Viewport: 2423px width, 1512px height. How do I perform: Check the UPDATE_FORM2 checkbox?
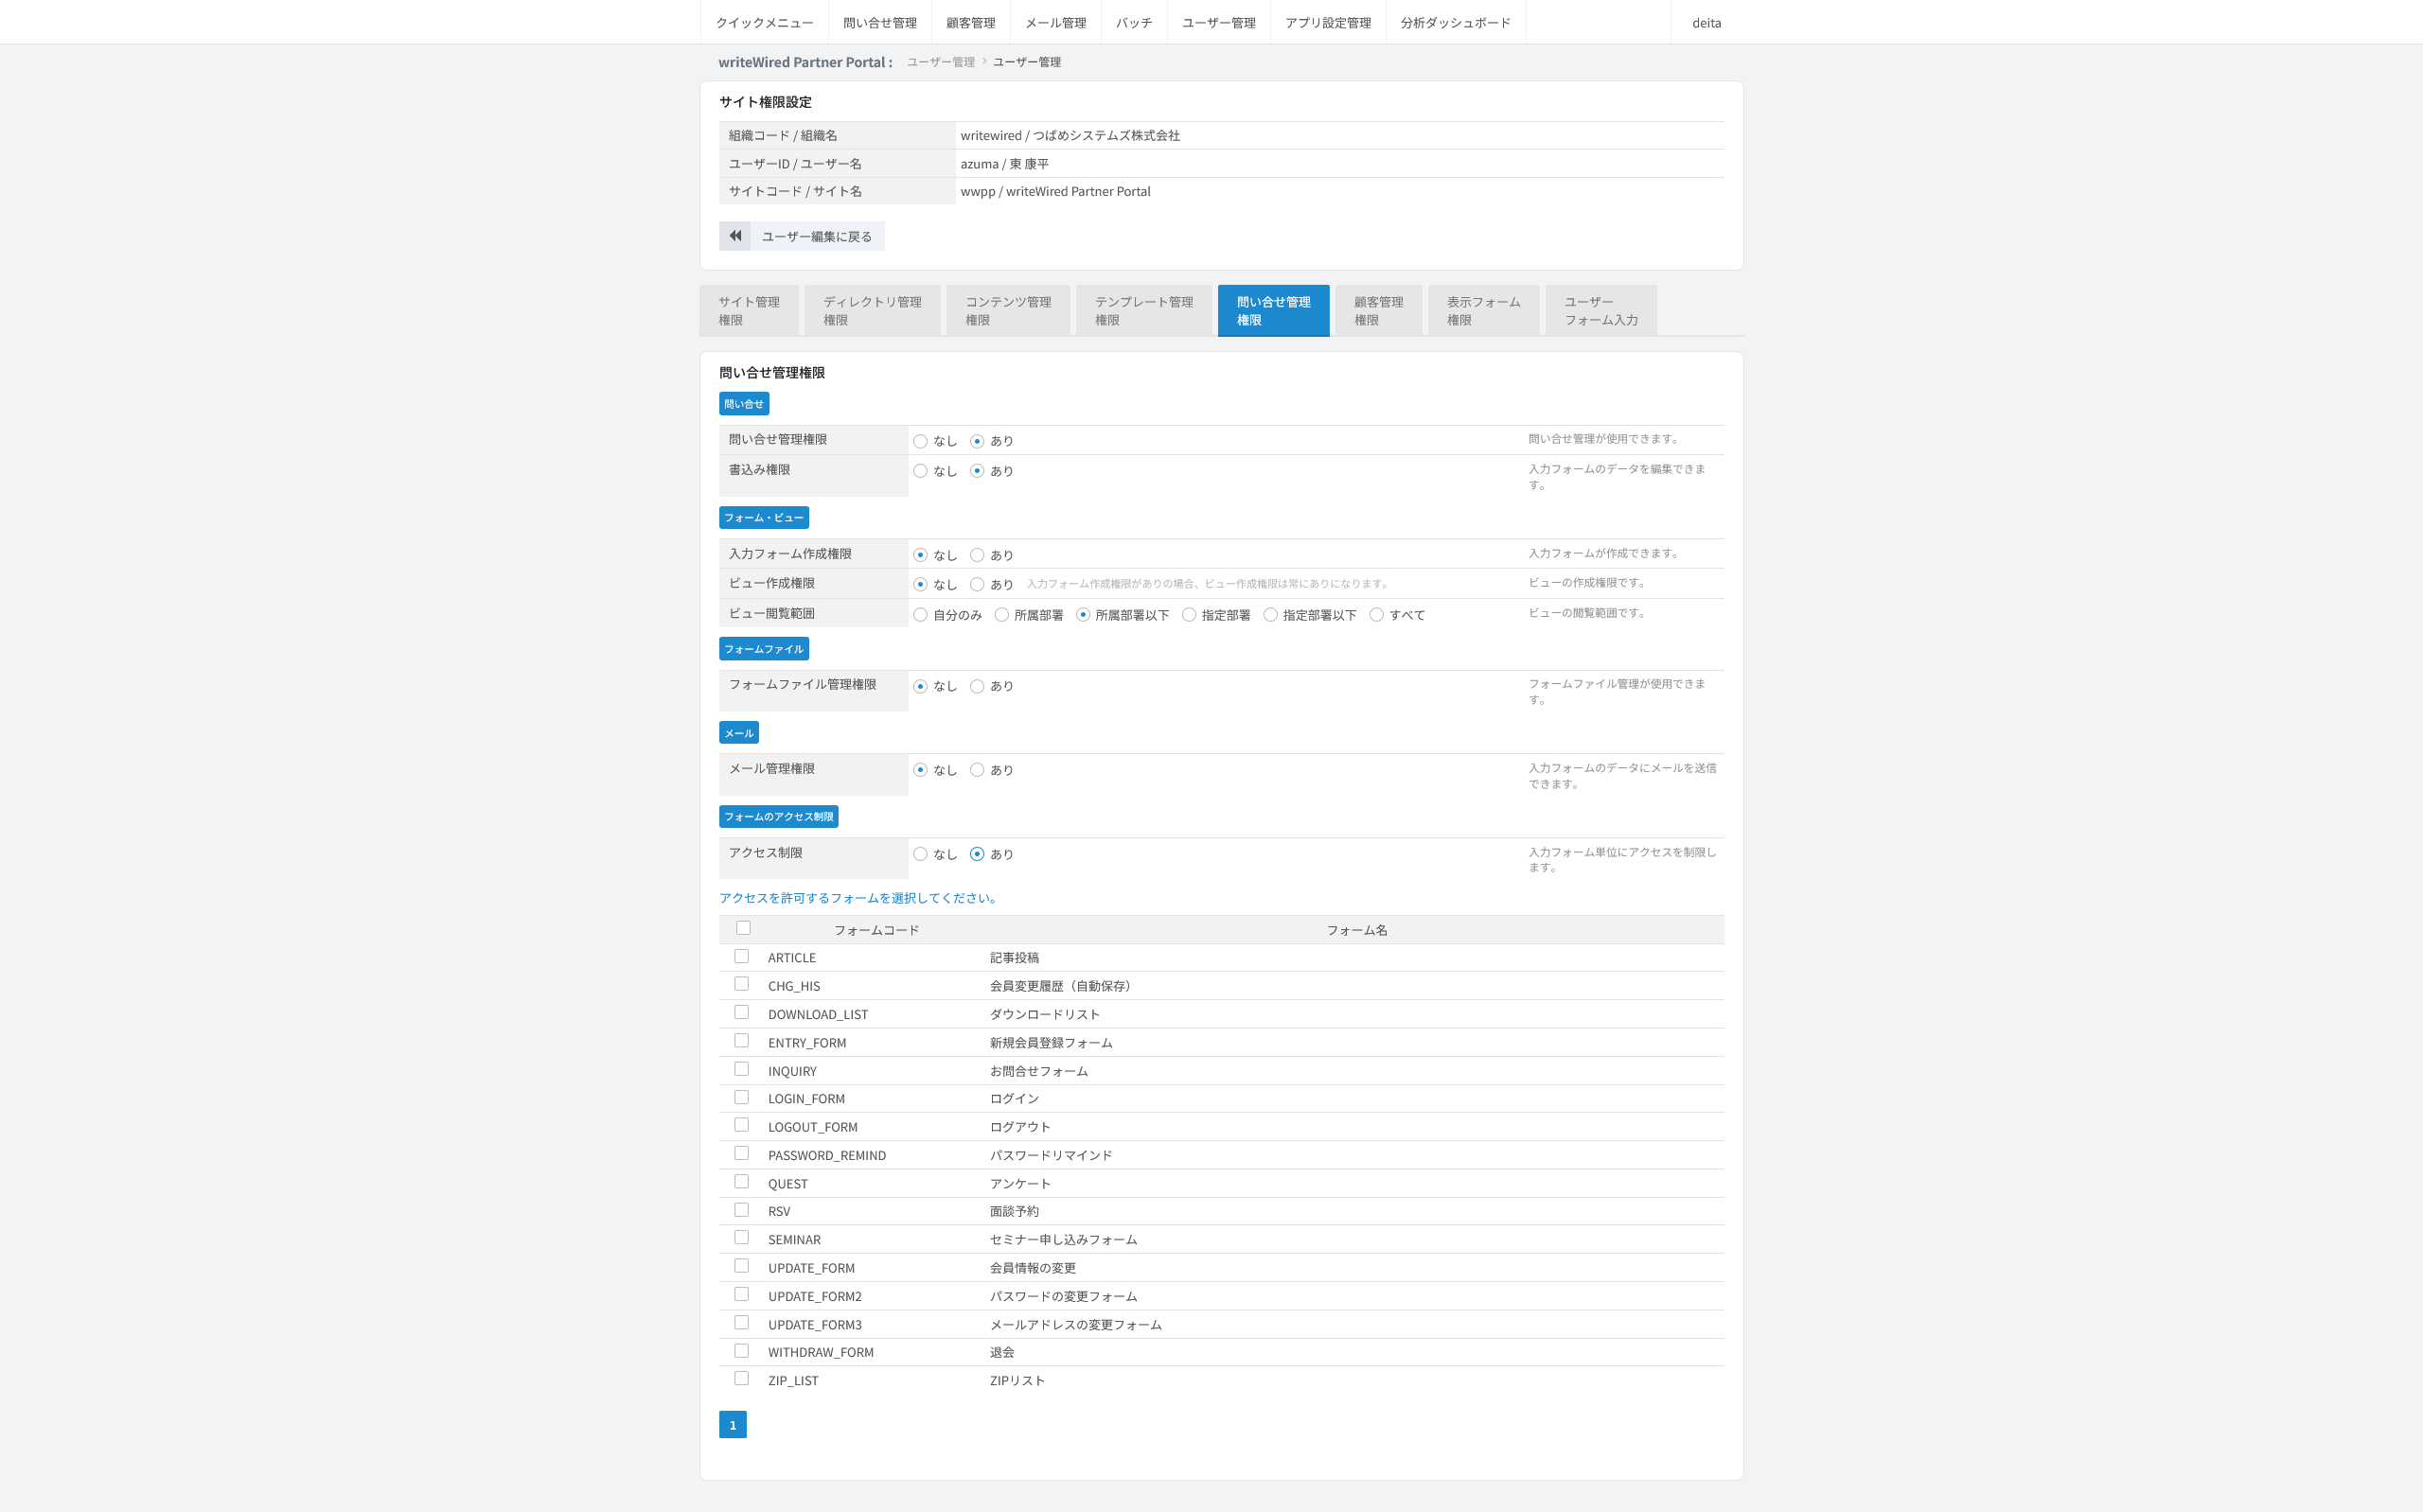741,1294
